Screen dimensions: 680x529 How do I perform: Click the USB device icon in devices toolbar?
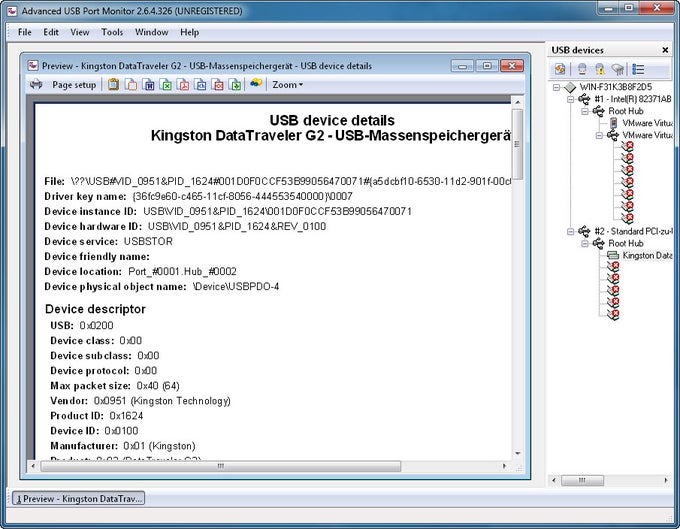pyautogui.click(x=582, y=69)
